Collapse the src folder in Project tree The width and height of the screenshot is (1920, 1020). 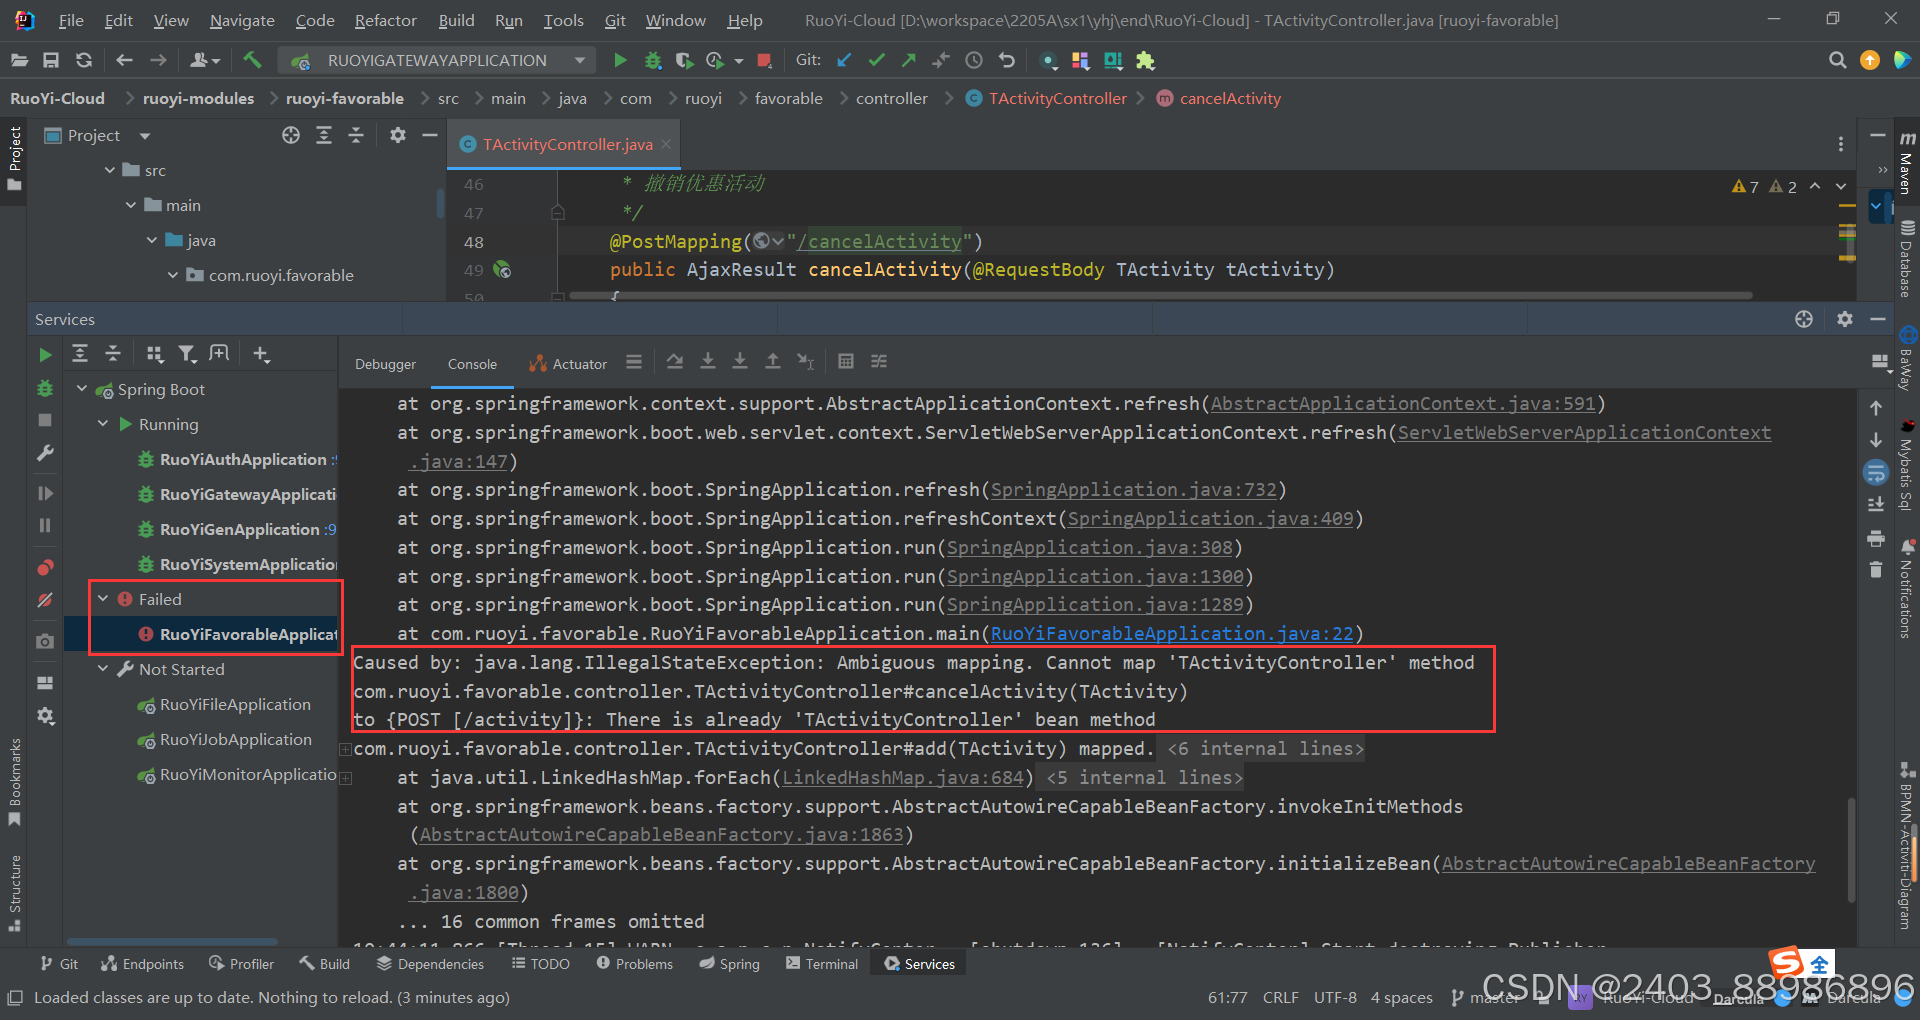[x=110, y=171]
